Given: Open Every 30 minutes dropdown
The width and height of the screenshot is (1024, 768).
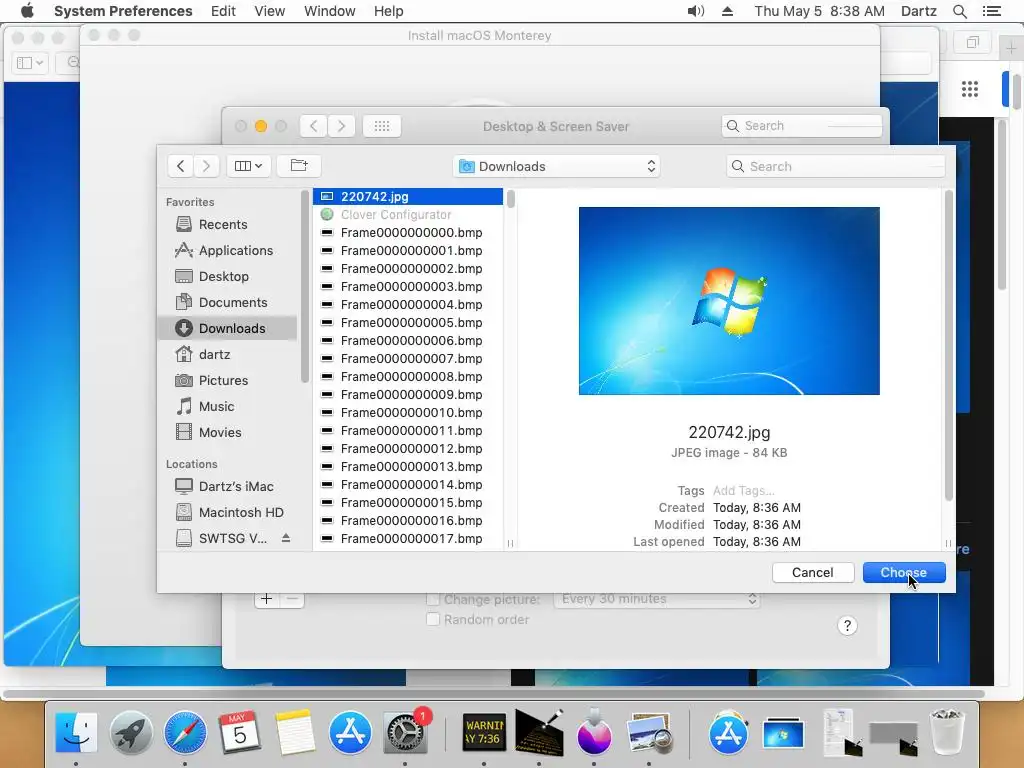Looking at the screenshot, I should coord(657,600).
